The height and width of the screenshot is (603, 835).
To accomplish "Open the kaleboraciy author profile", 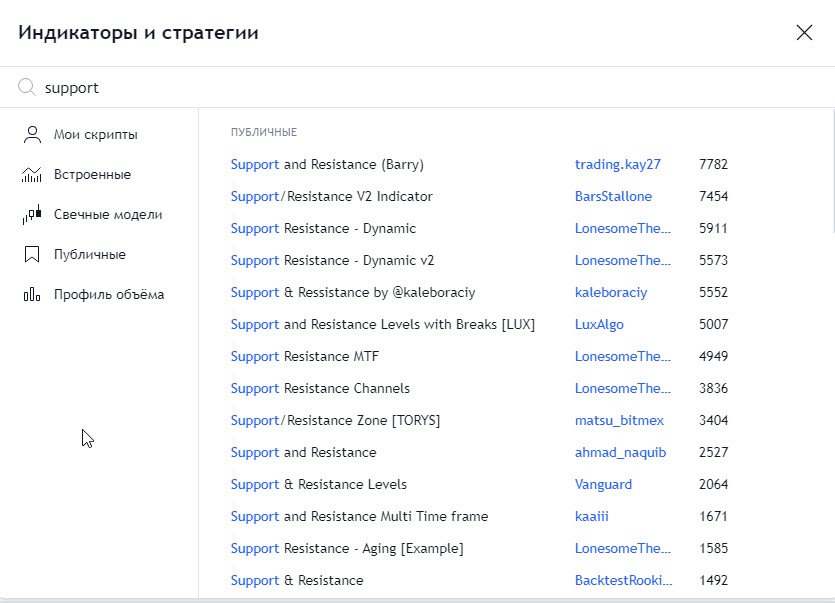I will pos(611,292).
